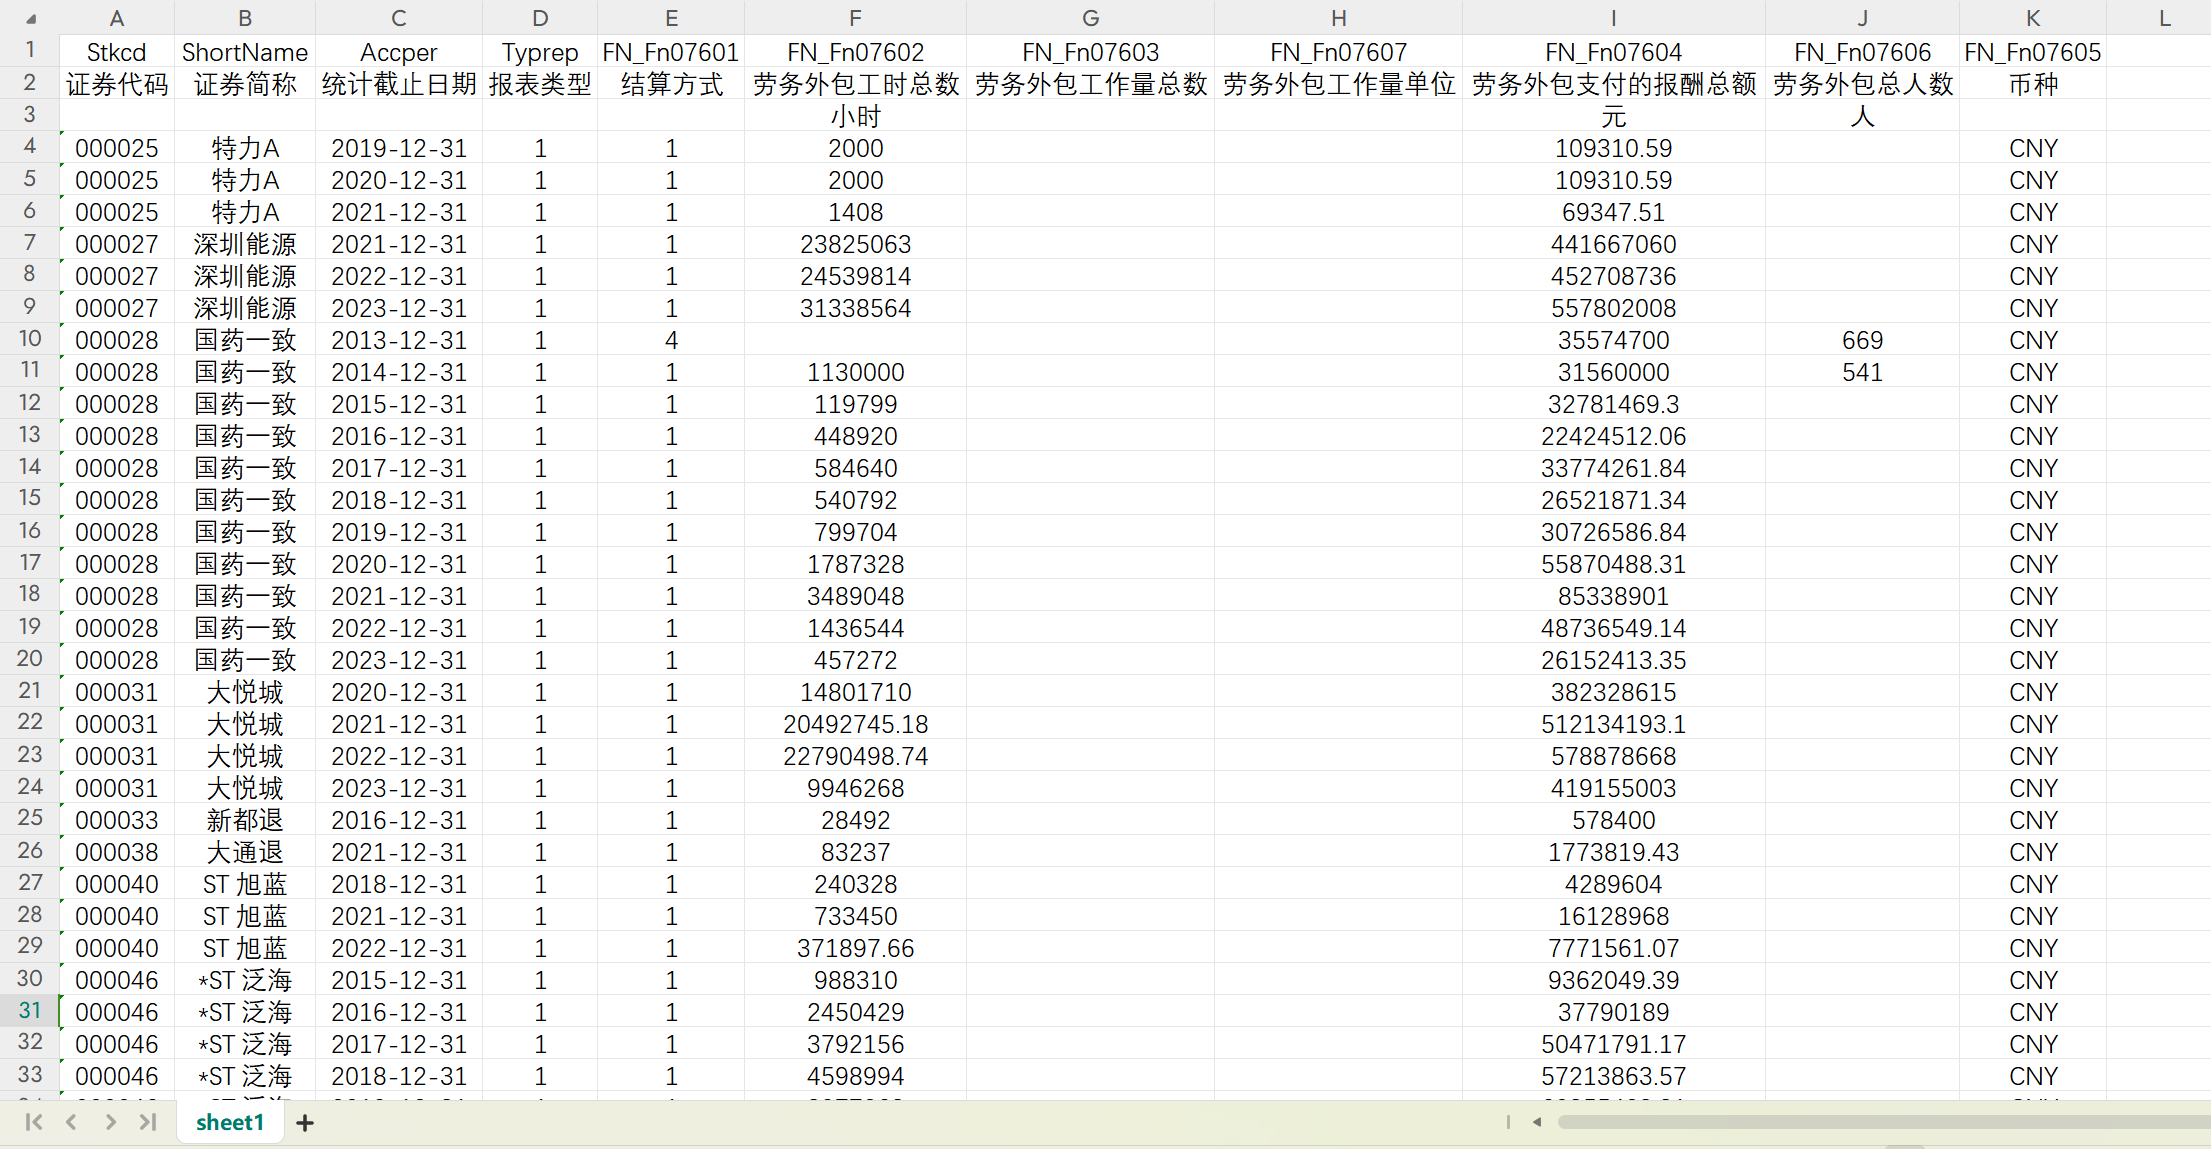Image resolution: width=2211 pixels, height=1149 pixels.
Task: Click the previous sheet arrow
Action: click(x=71, y=1122)
